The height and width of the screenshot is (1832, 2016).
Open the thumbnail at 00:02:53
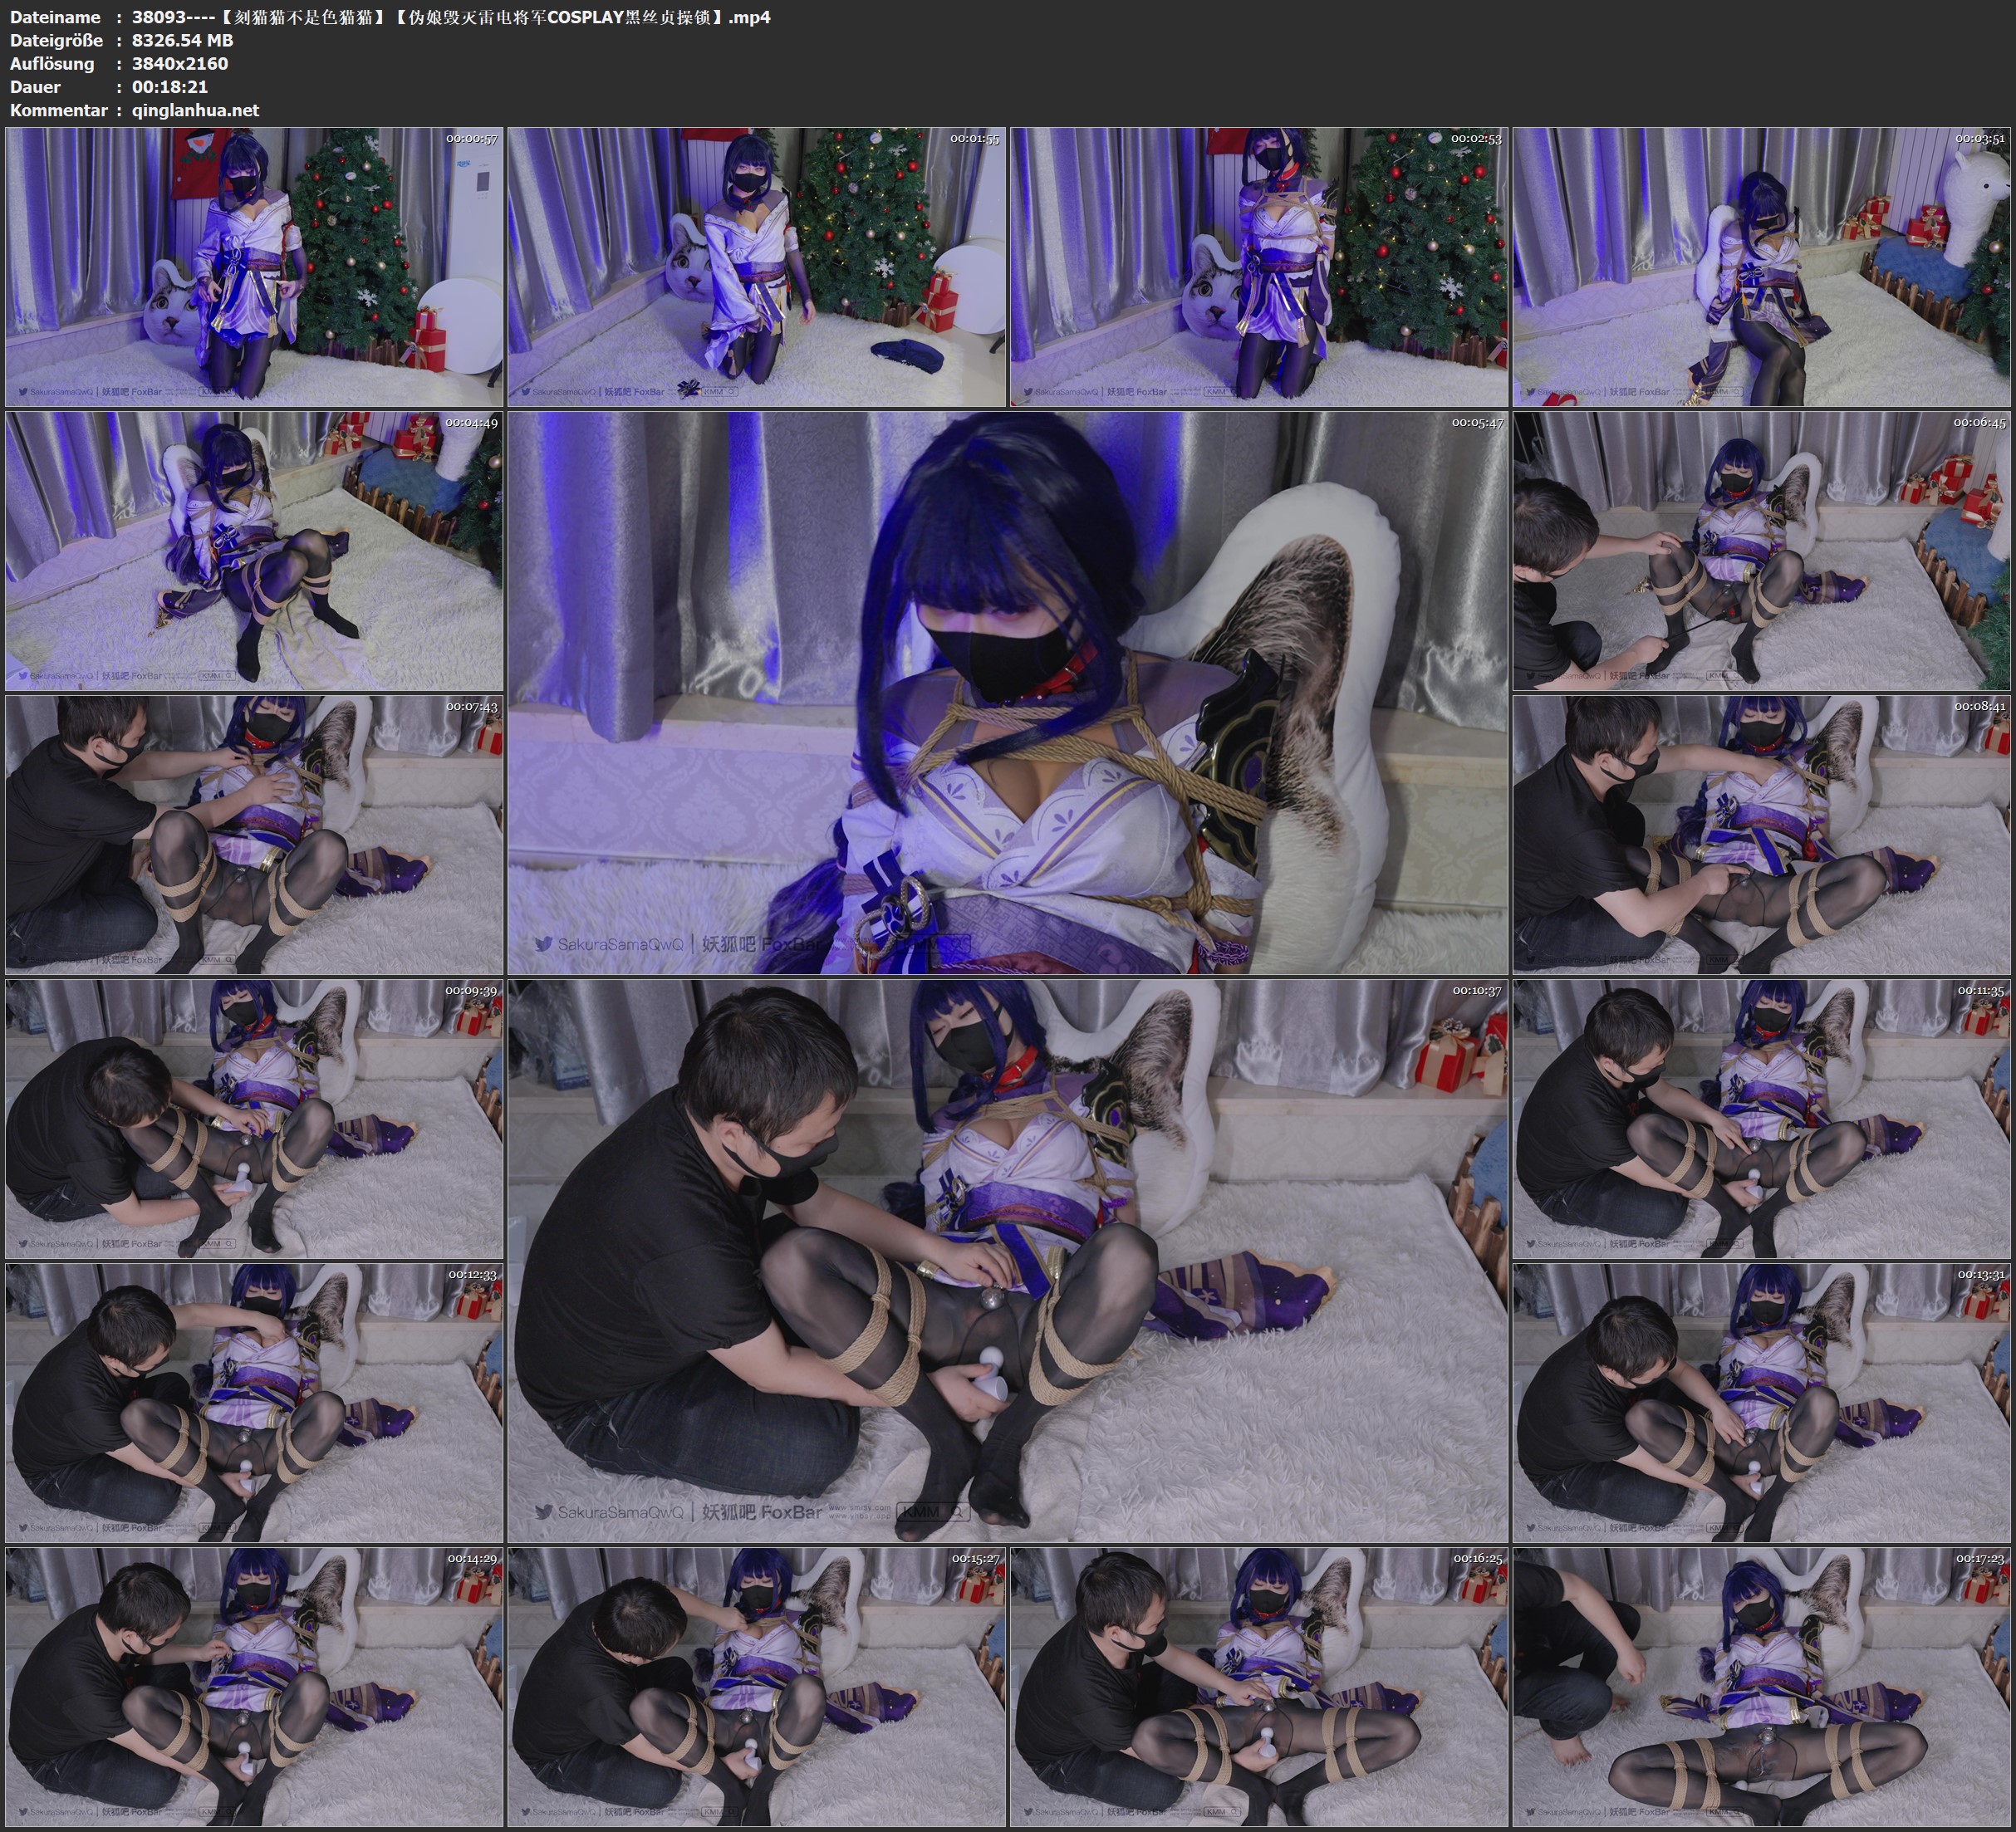[x=1259, y=267]
